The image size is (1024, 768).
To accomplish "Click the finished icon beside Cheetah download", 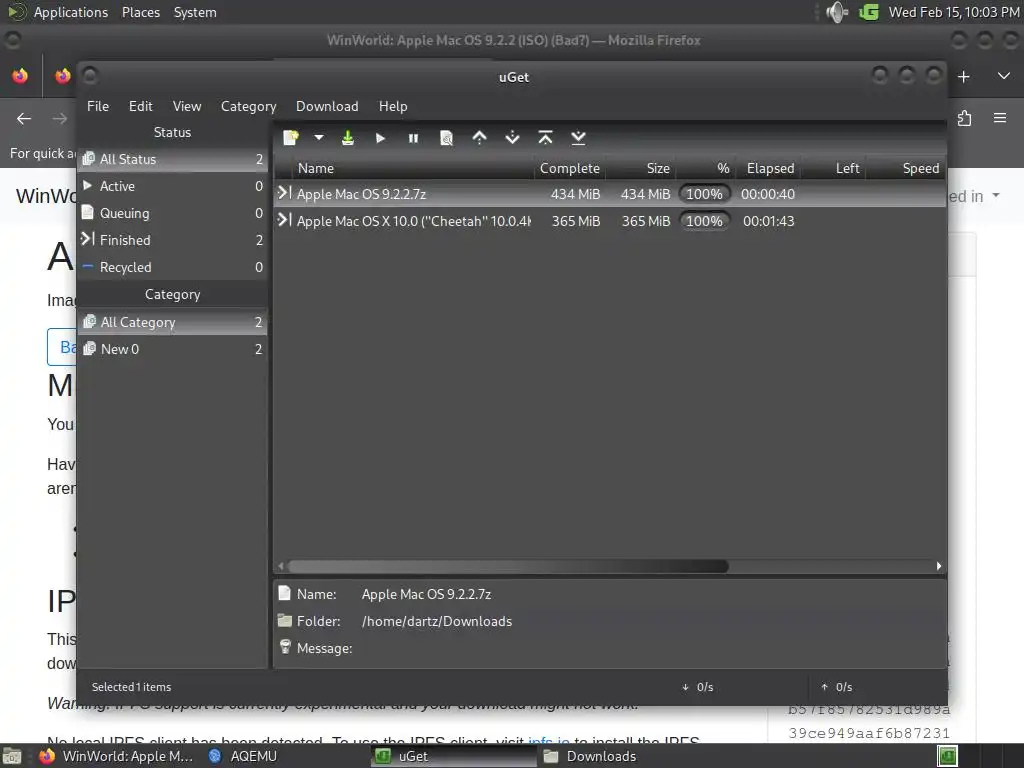I will [284, 219].
